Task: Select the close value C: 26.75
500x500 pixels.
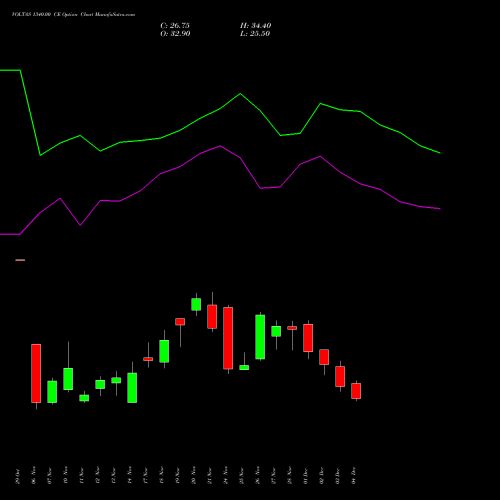Action: [175, 26]
